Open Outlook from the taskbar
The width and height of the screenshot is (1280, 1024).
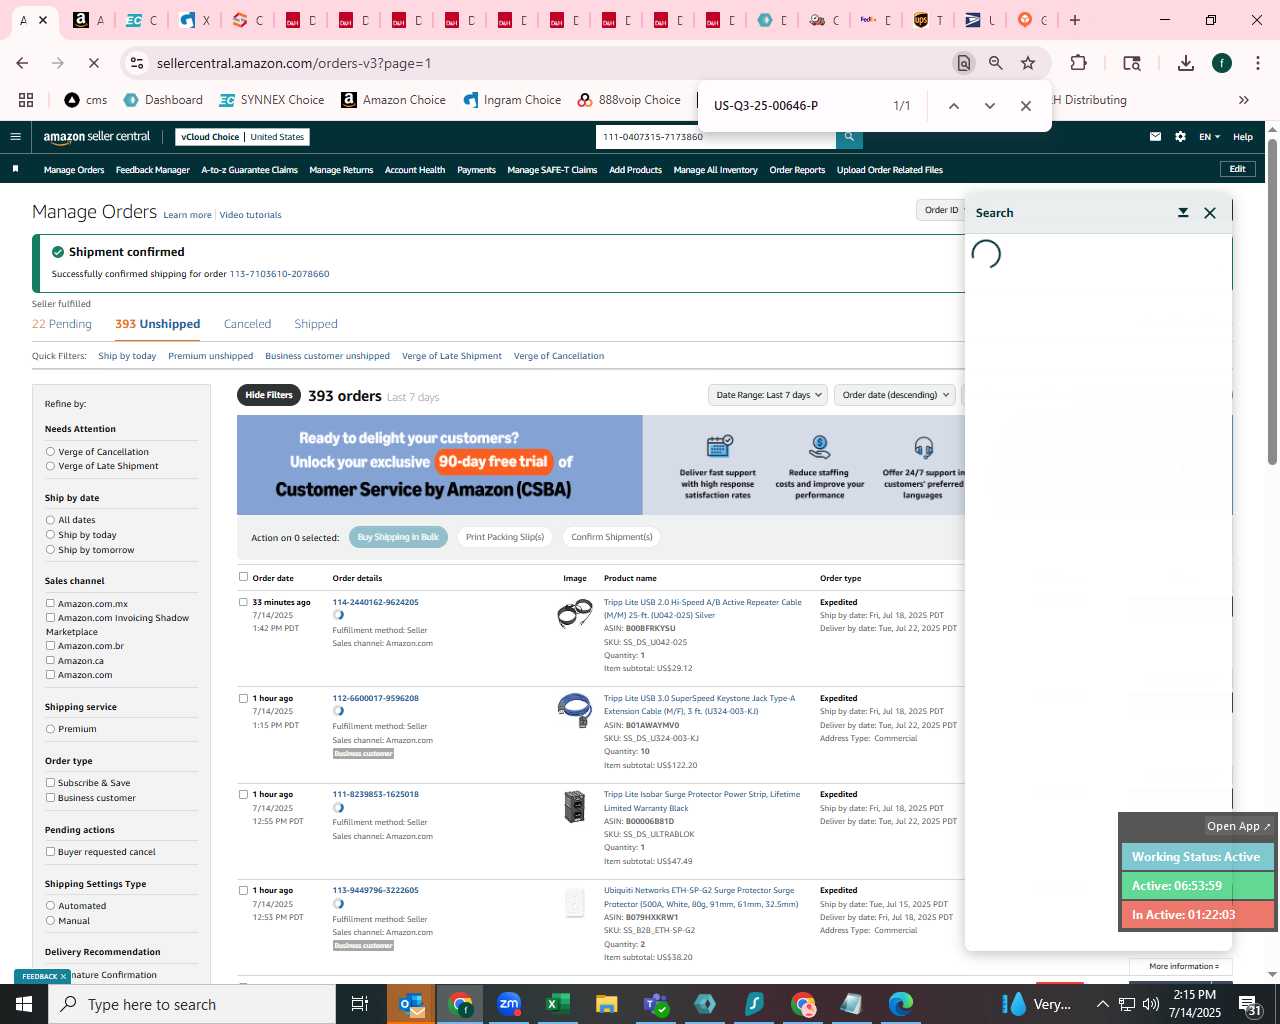tap(412, 1004)
